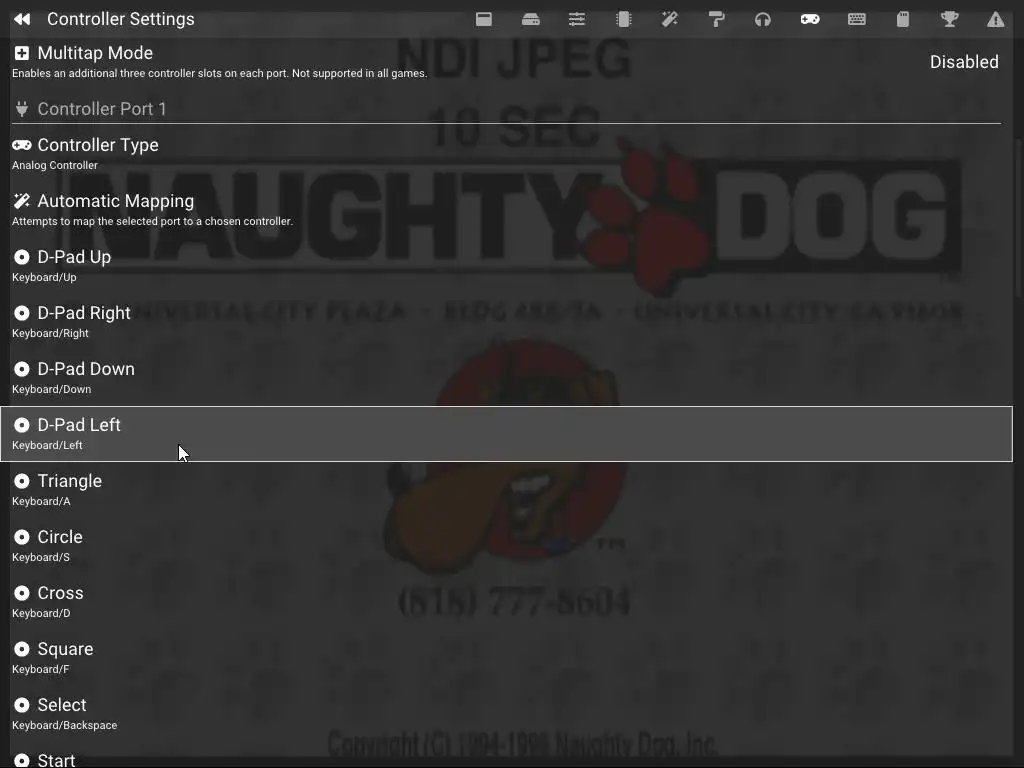Click the Controller Settings title text
1024x768 pixels.
(x=121, y=19)
